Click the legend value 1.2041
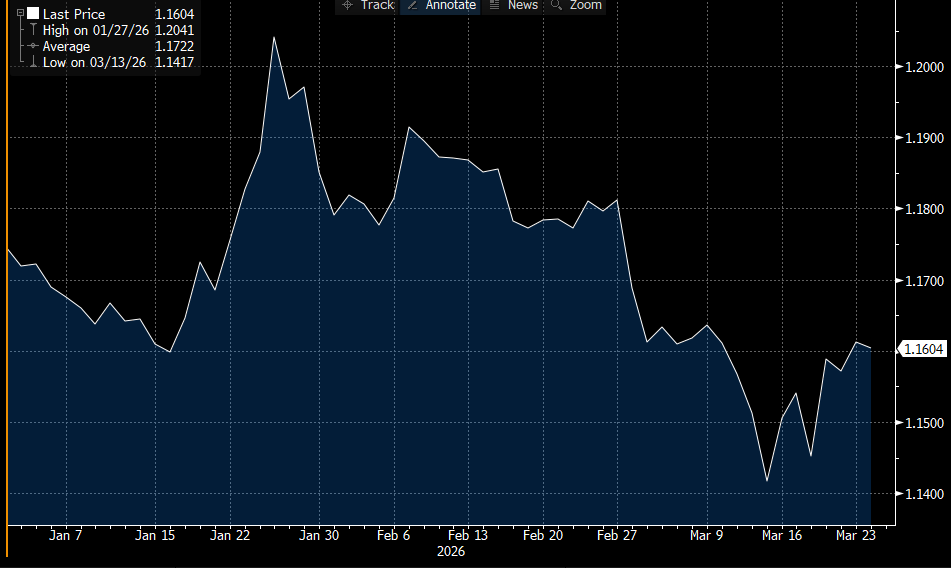The image size is (951, 568). pyautogui.click(x=175, y=30)
